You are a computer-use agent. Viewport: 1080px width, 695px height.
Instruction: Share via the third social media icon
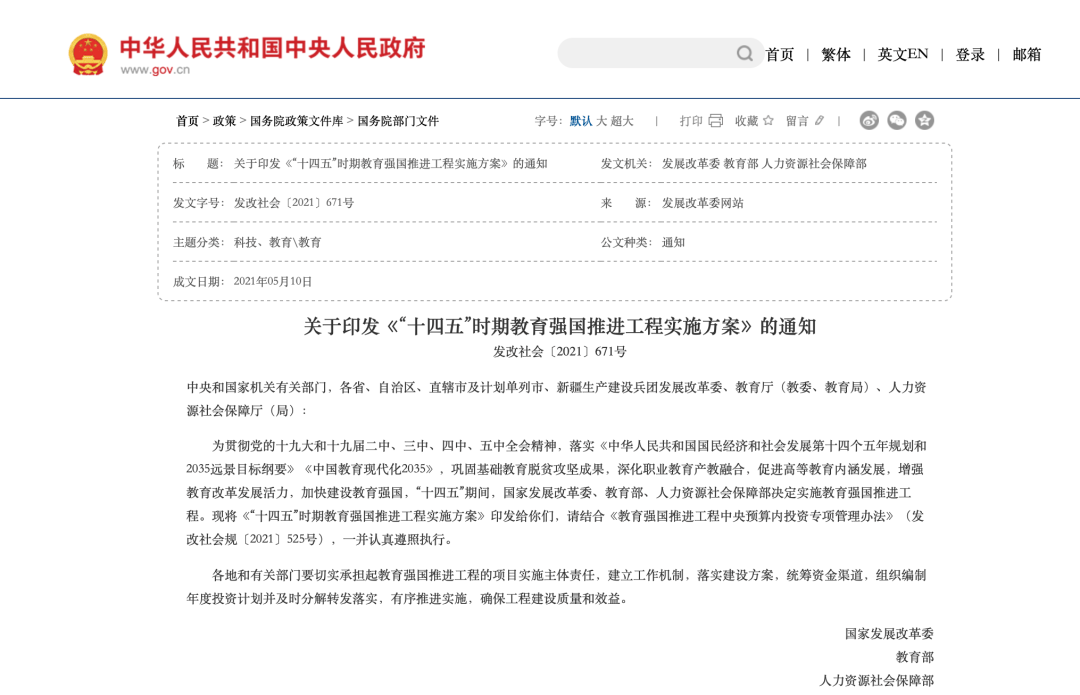click(925, 120)
